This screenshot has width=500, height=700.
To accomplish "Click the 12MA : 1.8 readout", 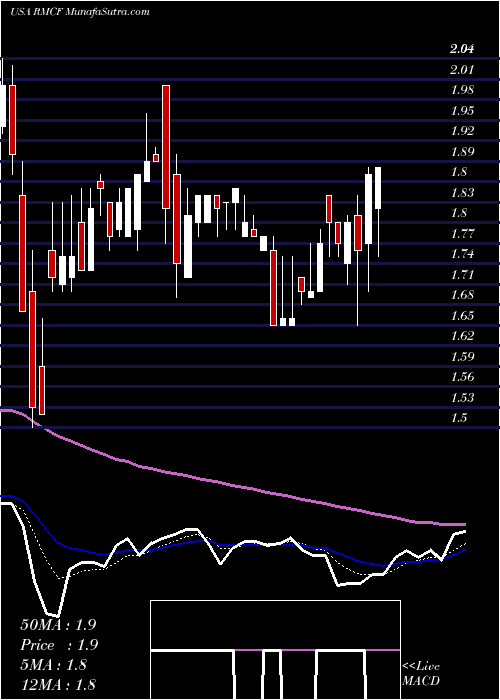I will [x=58, y=685].
